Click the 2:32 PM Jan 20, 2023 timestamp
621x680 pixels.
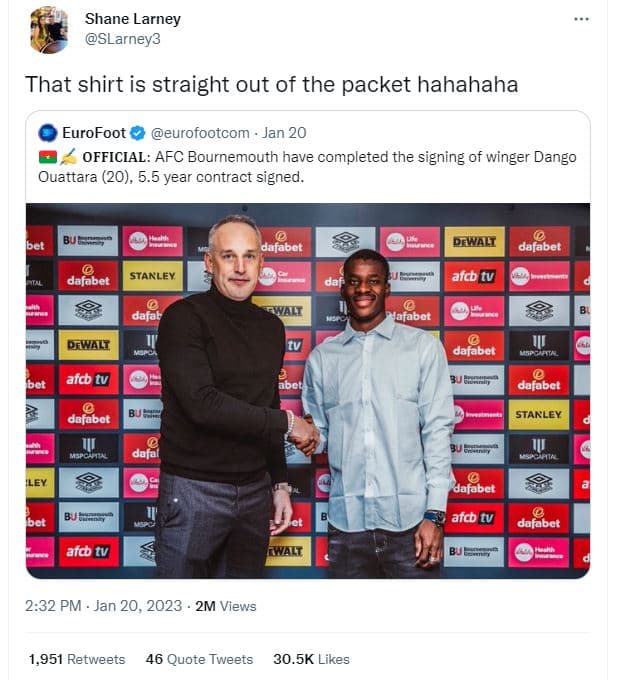pyautogui.click(x=103, y=606)
